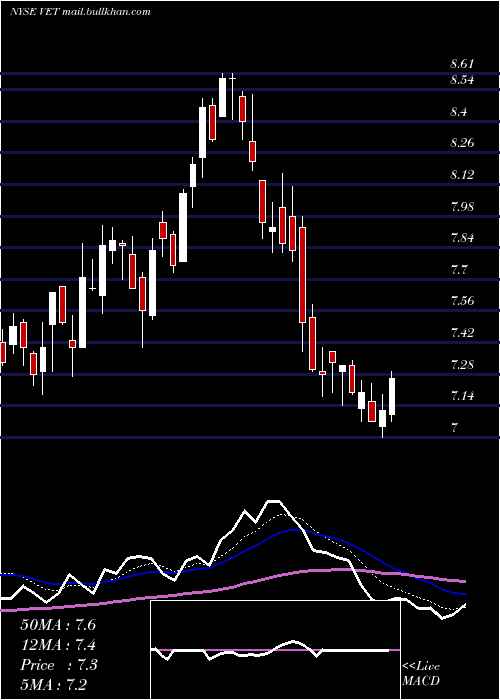The image size is (500, 700).
Task: Click the Price : 7.3 legend value
Action: click(x=58, y=665)
